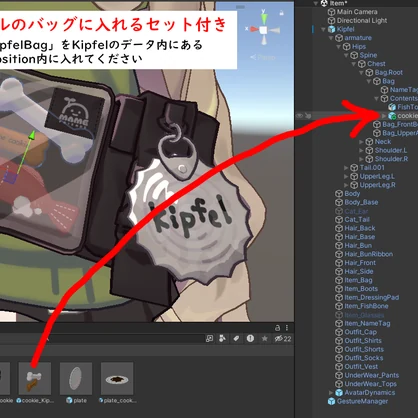Collapse the armature arrow

point(331,38)
